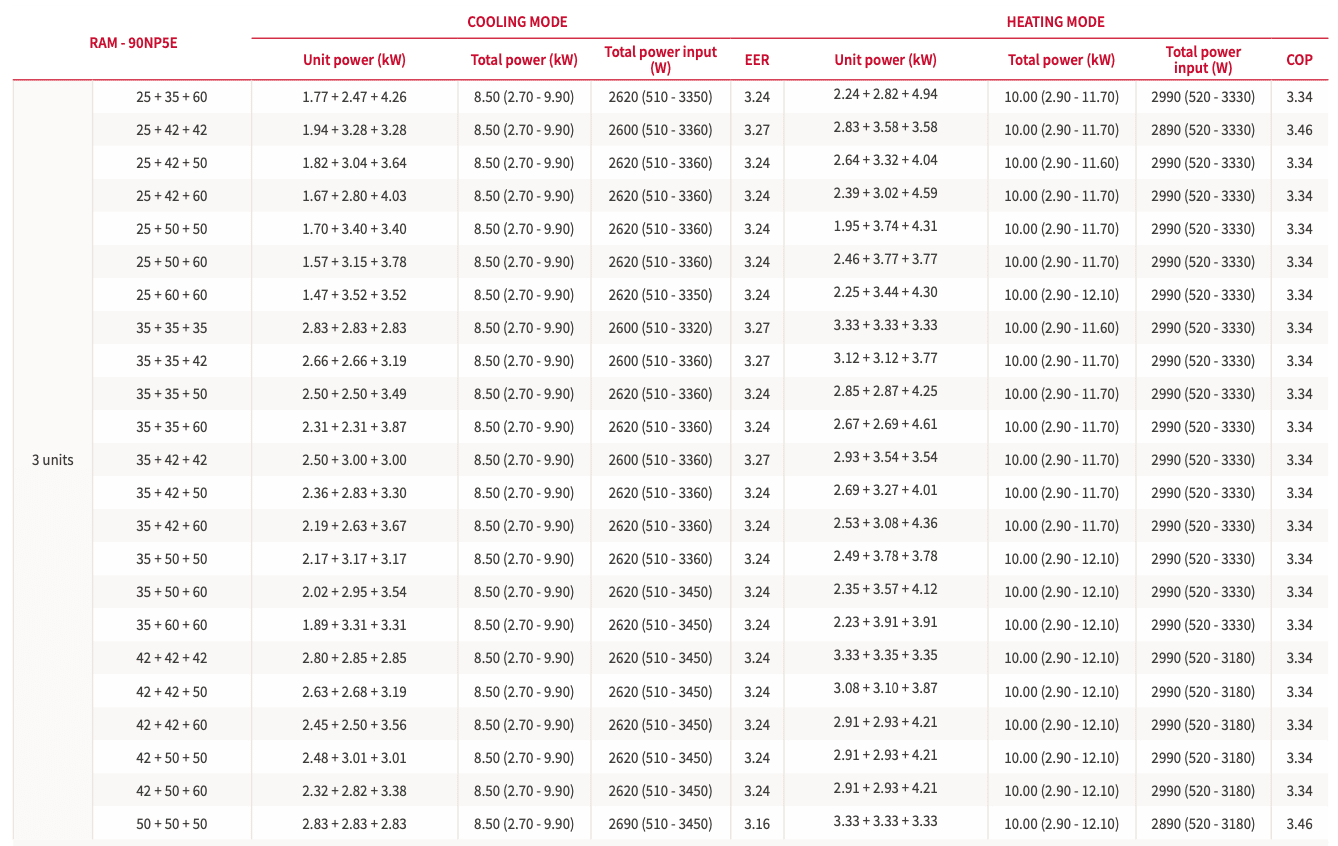Click cooling unit power 2.66 + 2.66 + 3.19
Screen dimensions: 1338x846
[x=354, y=361]
